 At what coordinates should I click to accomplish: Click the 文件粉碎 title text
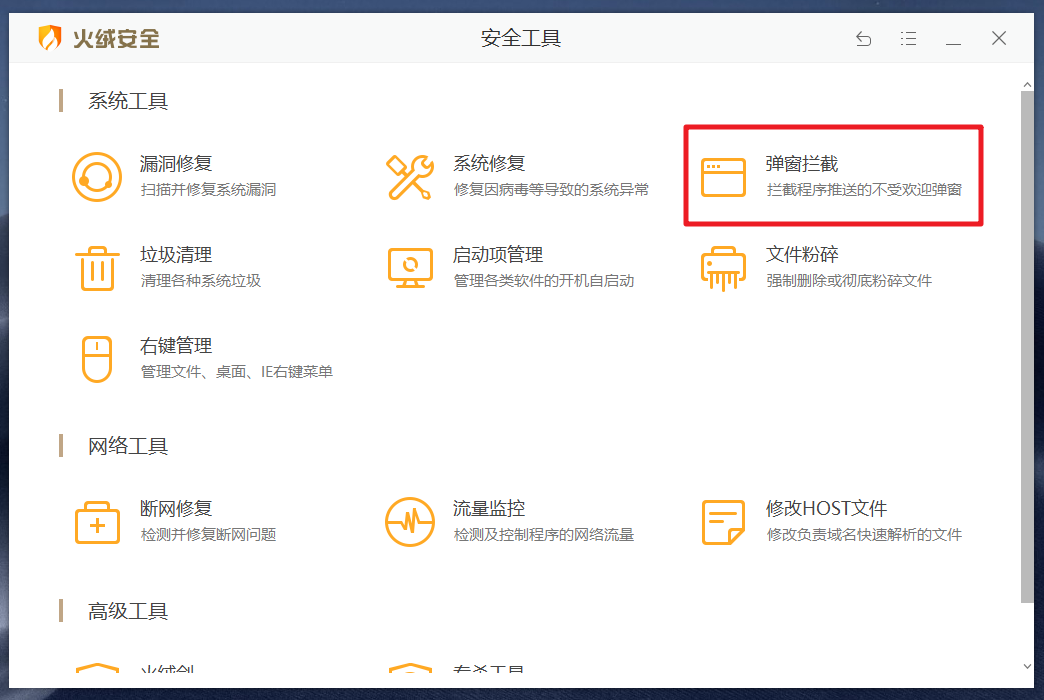[802, 254]
